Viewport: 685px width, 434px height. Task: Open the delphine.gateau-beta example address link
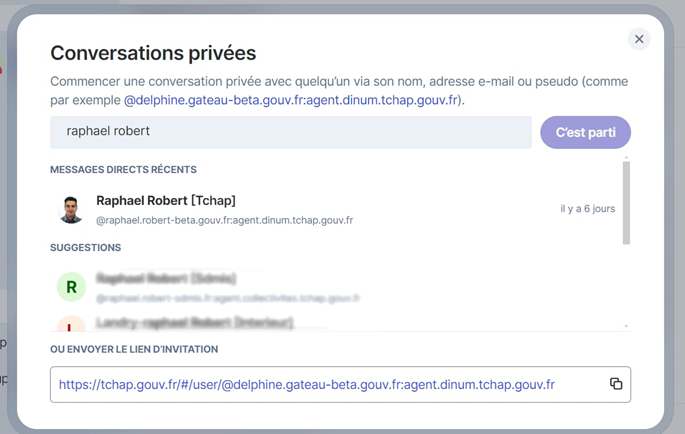click(292, 100)
